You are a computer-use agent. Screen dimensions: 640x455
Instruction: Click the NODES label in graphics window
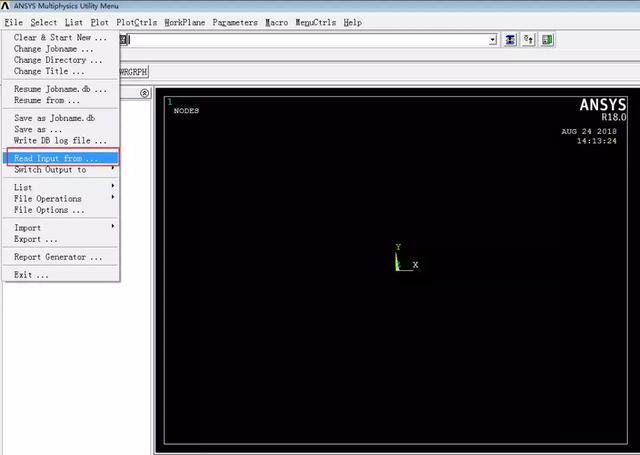click(186, 111)
